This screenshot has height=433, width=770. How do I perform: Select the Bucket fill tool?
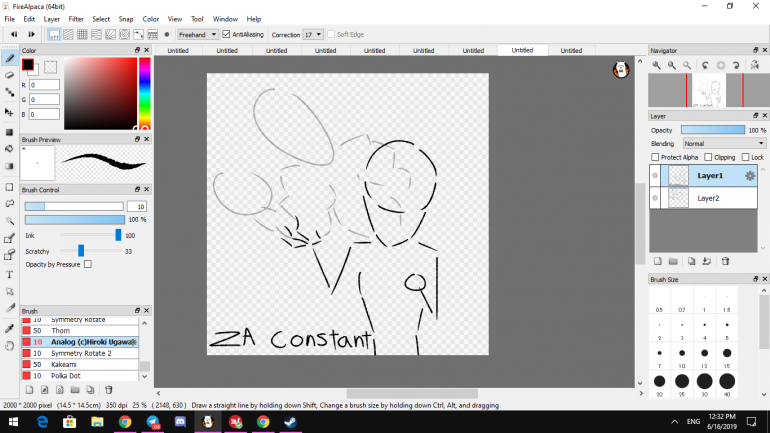[9, 149]
